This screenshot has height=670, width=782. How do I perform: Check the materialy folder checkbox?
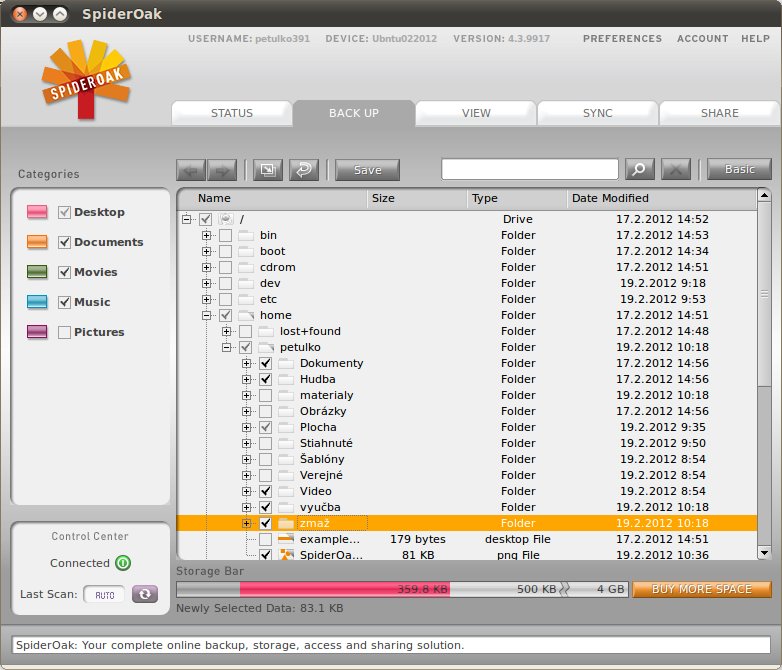(265, 395)
